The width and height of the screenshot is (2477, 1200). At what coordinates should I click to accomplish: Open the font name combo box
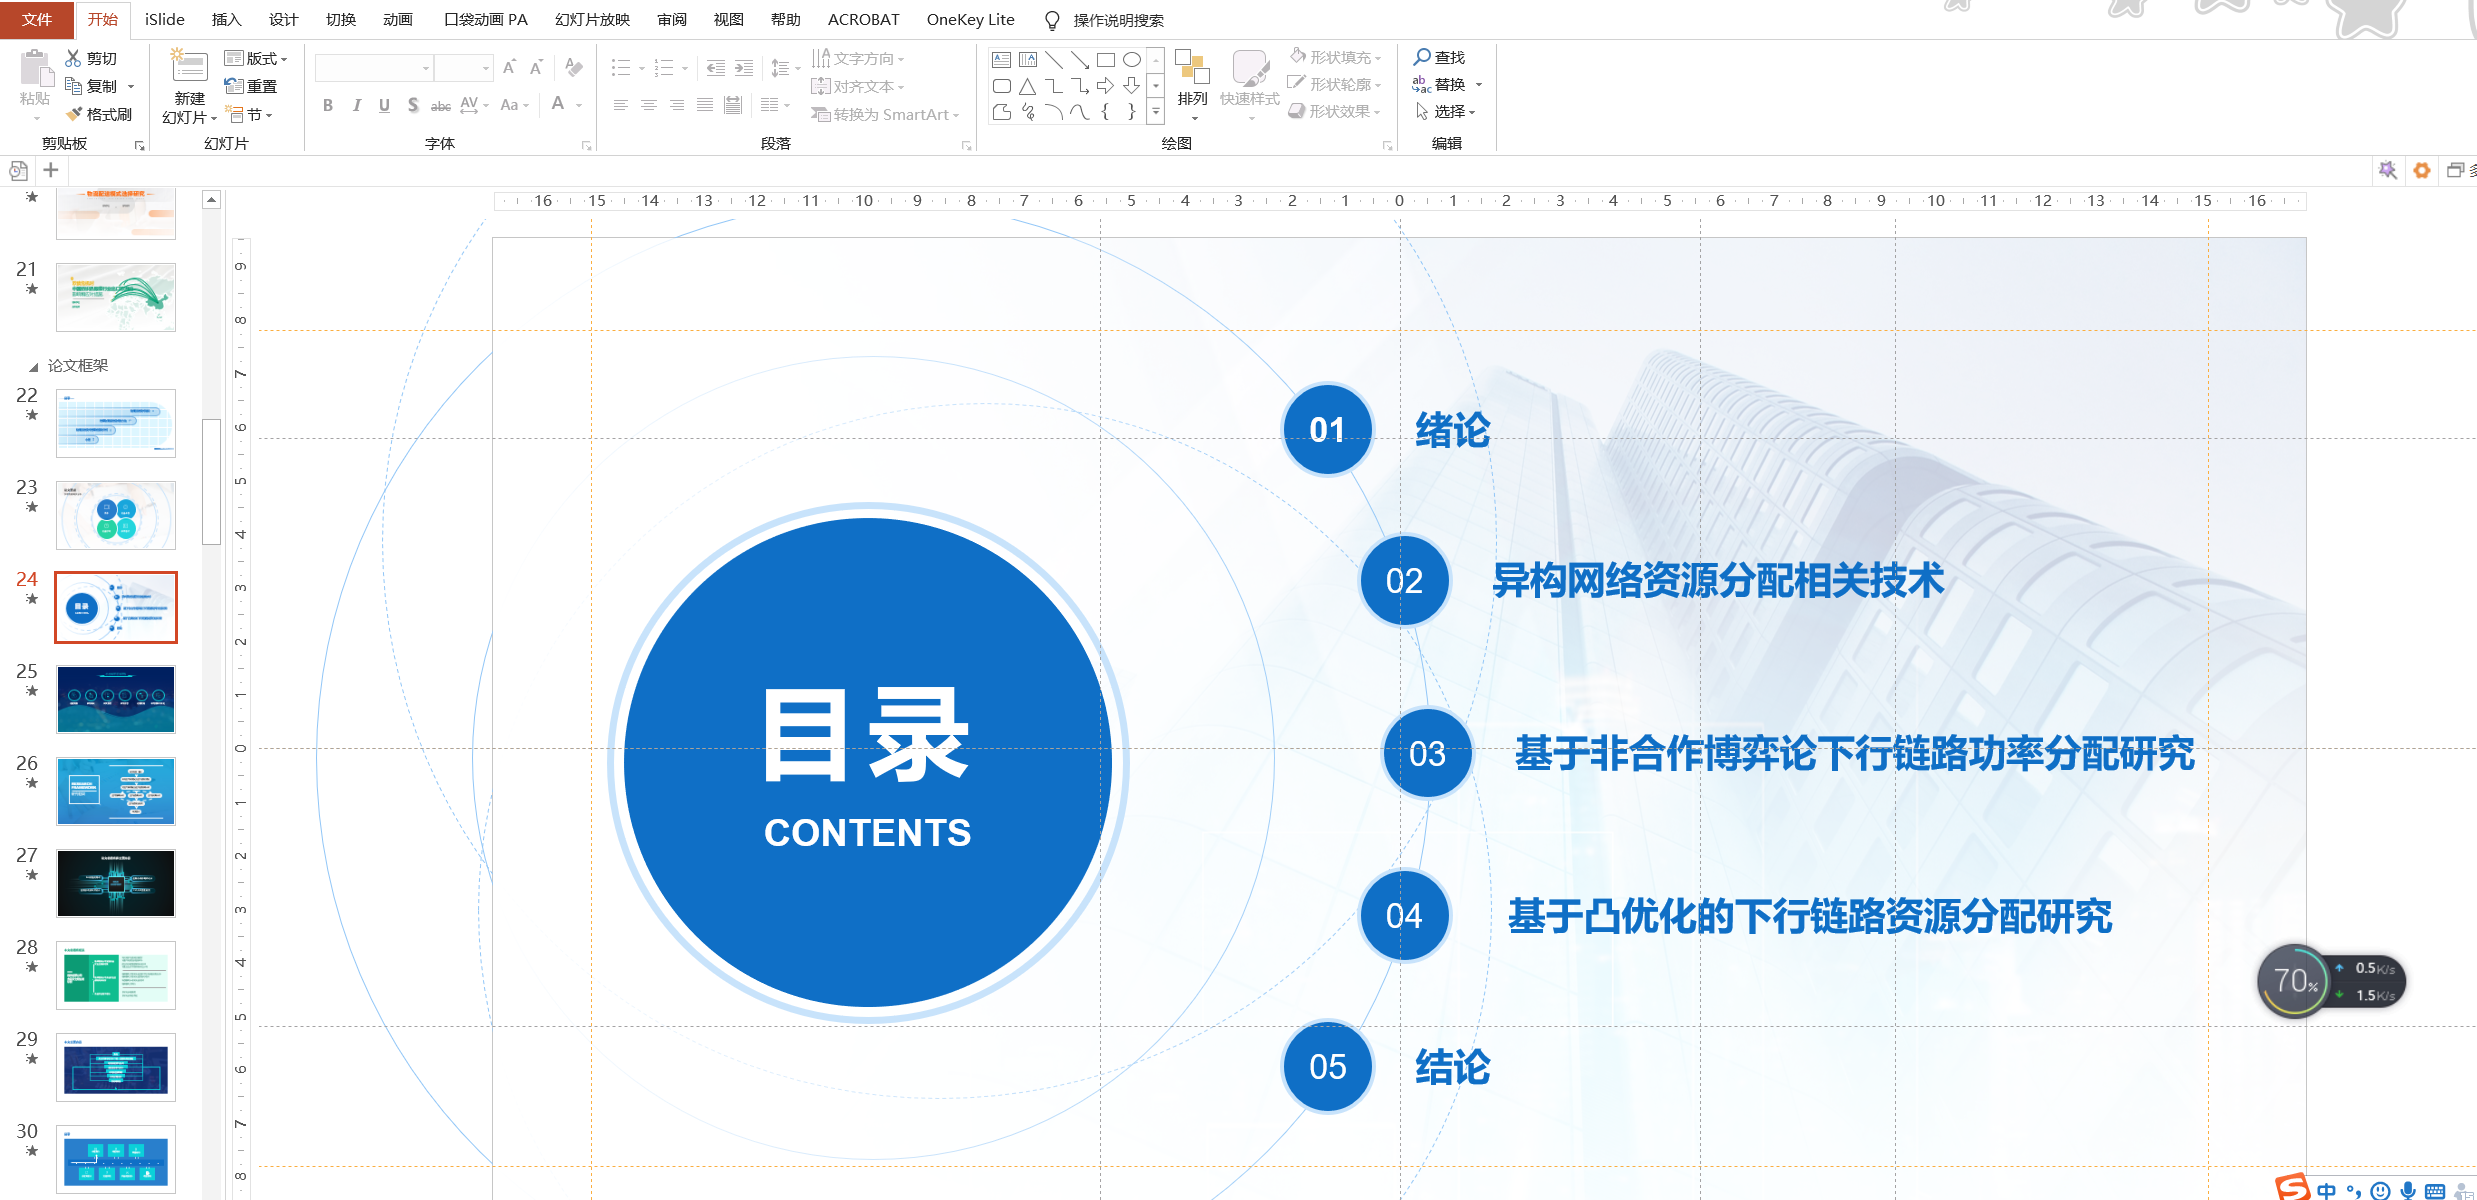pos(374,68)
